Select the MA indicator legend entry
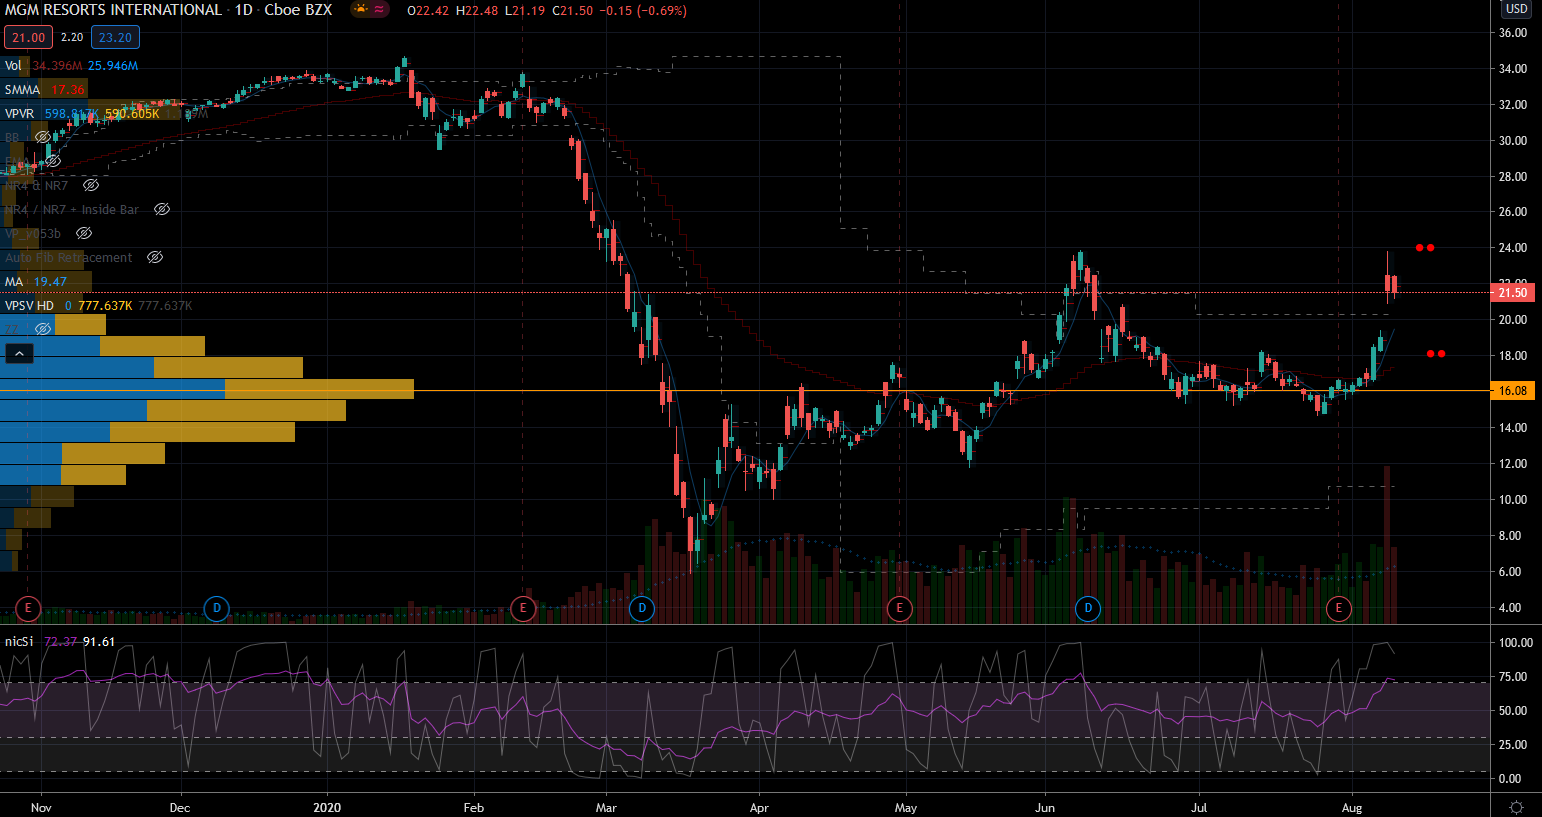The image size is (1542, 817). [x=14, y=281]
